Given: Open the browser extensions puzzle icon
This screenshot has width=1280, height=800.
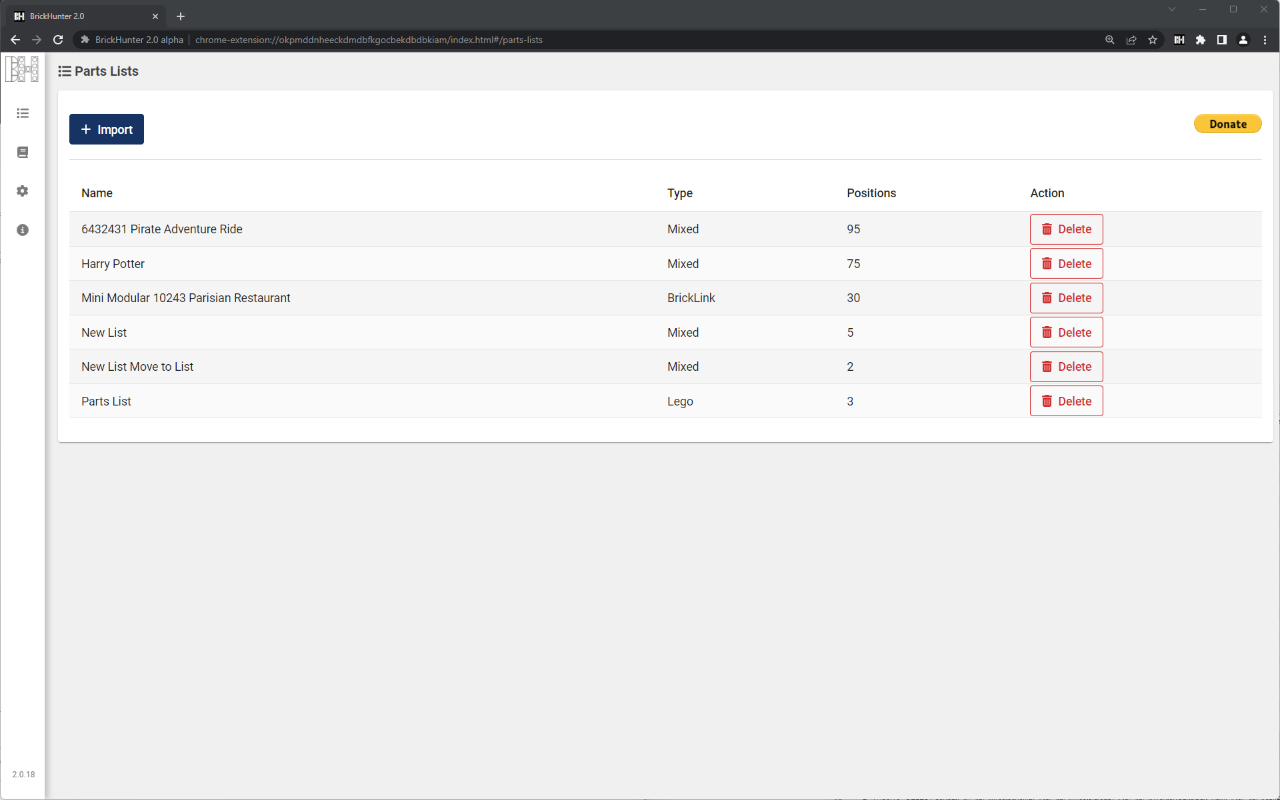Looking at the screenshot, I should 1201,40.
